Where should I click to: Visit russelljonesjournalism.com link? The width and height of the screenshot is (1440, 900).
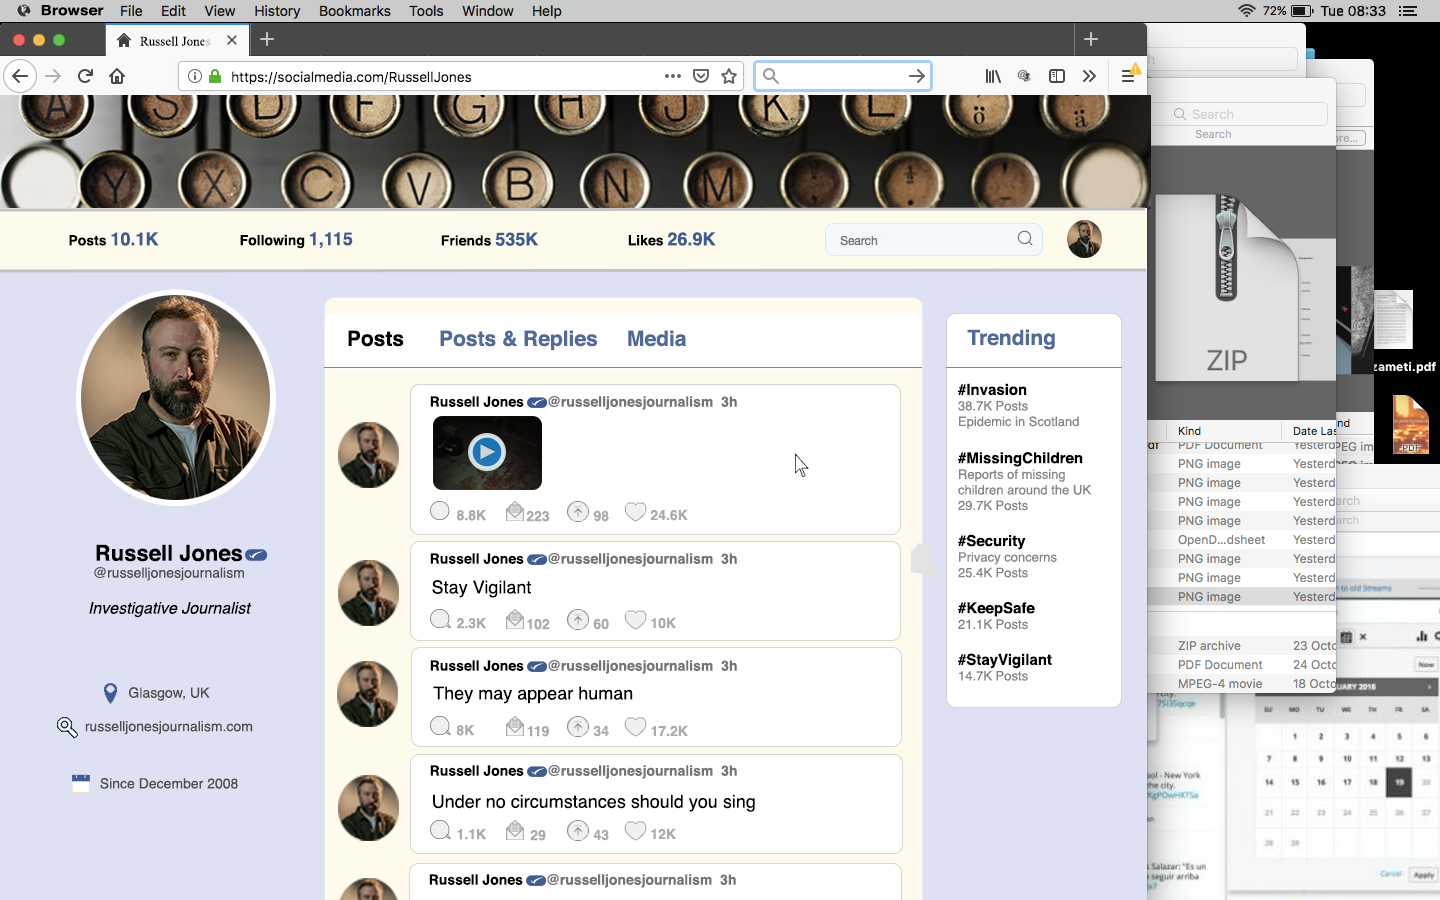[x=169, y=727]
